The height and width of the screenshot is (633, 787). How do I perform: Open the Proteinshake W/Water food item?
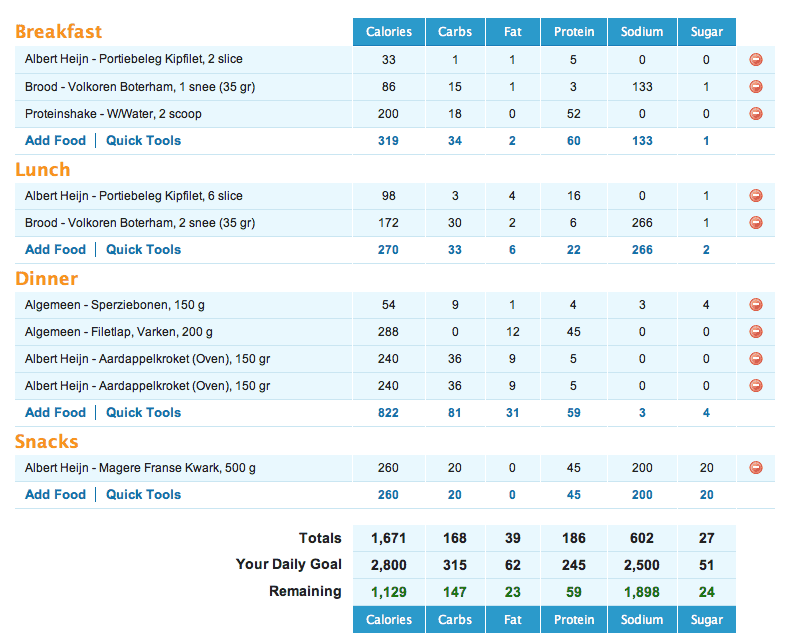click(113, 114)
